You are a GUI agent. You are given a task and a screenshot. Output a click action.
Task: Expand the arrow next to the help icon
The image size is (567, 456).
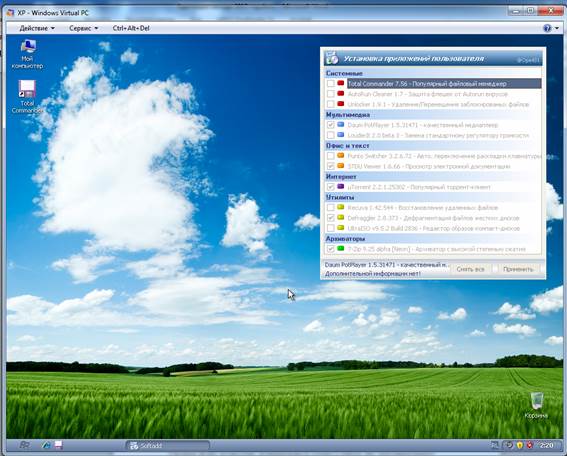click(557, 28)
